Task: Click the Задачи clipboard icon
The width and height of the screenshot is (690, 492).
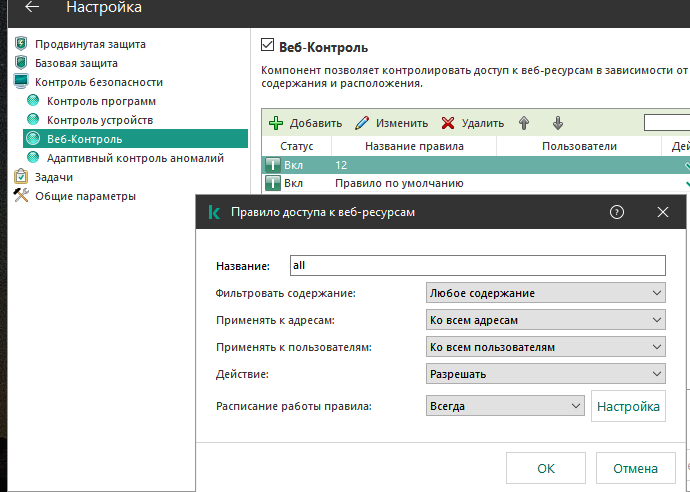Action: pyautogui.click(x=21, y=176)
